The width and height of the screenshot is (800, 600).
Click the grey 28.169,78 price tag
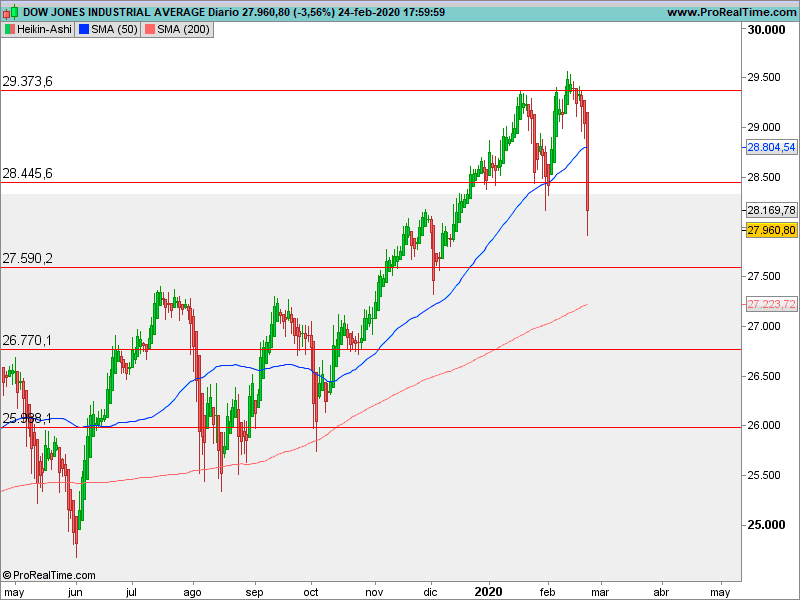coord(771,210)
